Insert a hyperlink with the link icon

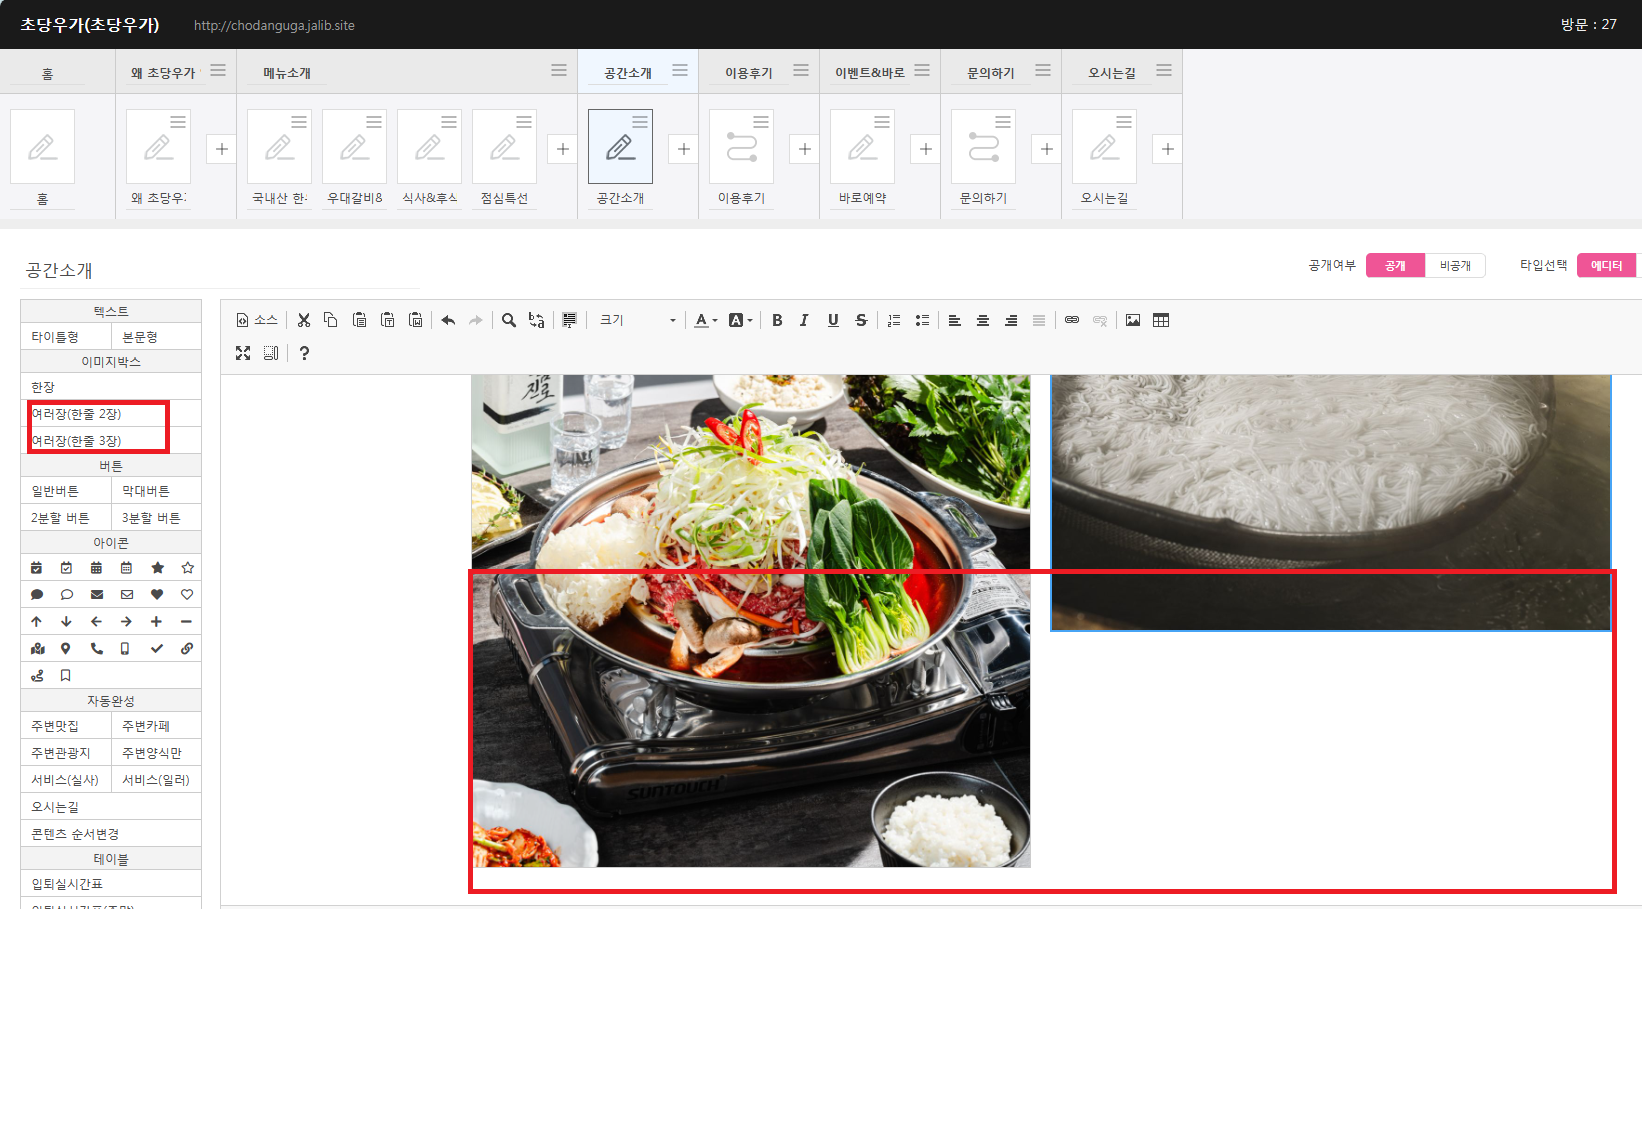[x=1072, y=320]
